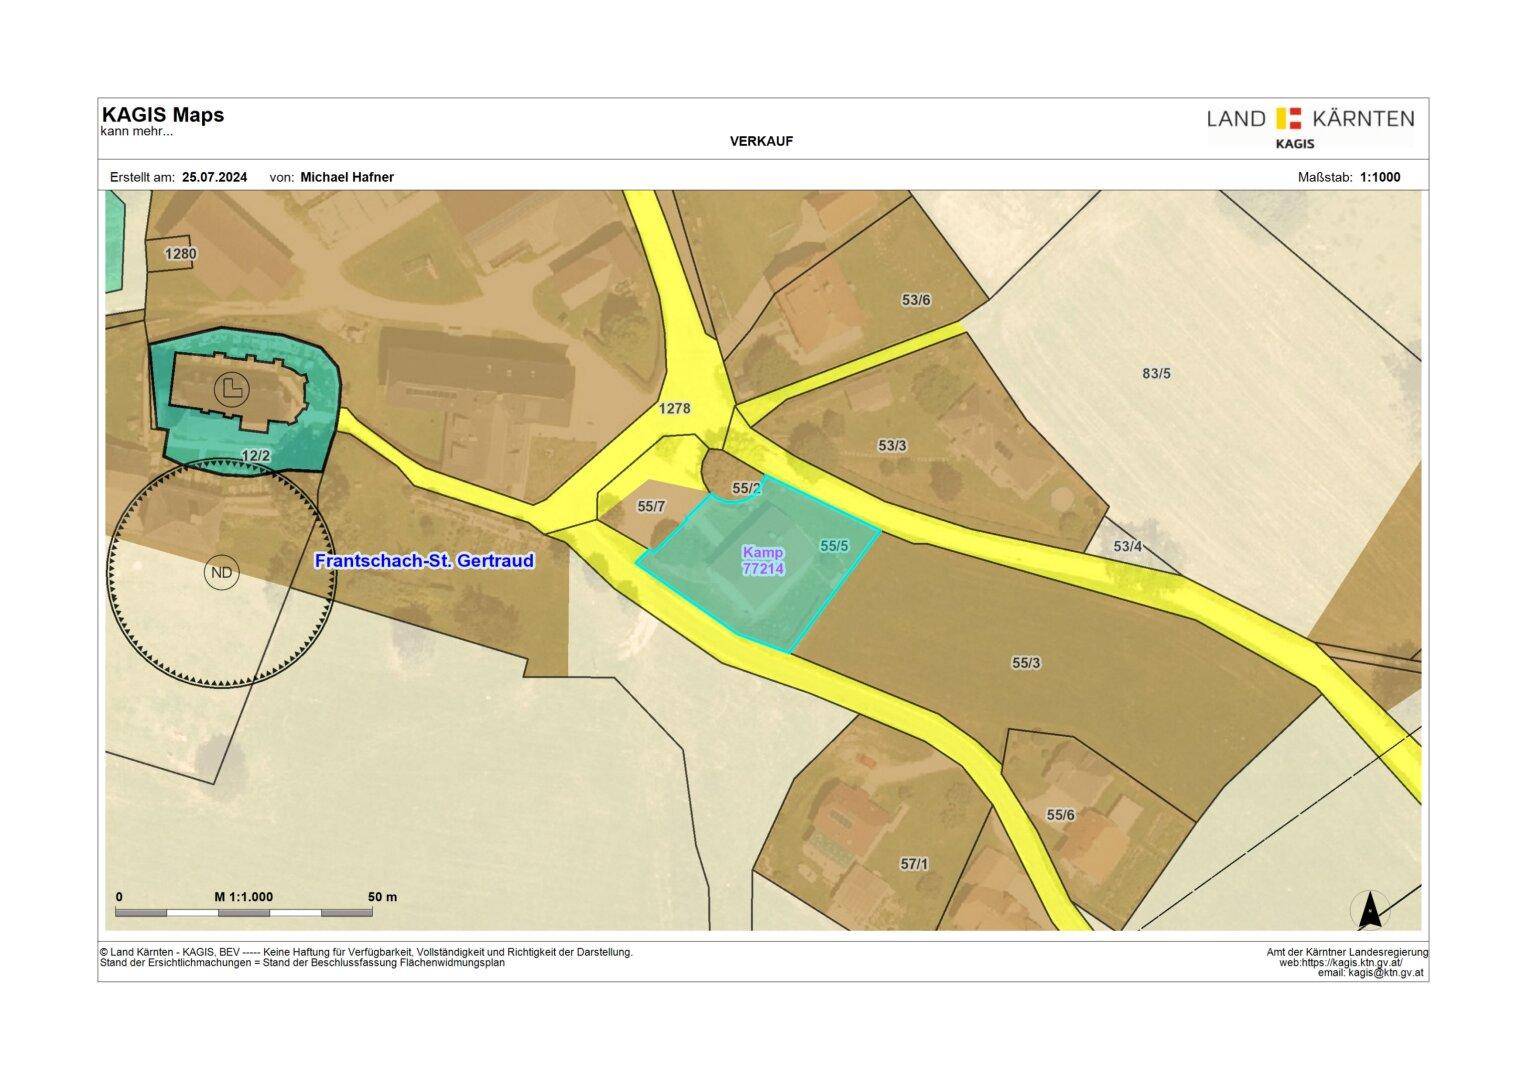Click the Maßstab value 1:1000
Screen dimensions: 1527x1080
[1380, 177]
